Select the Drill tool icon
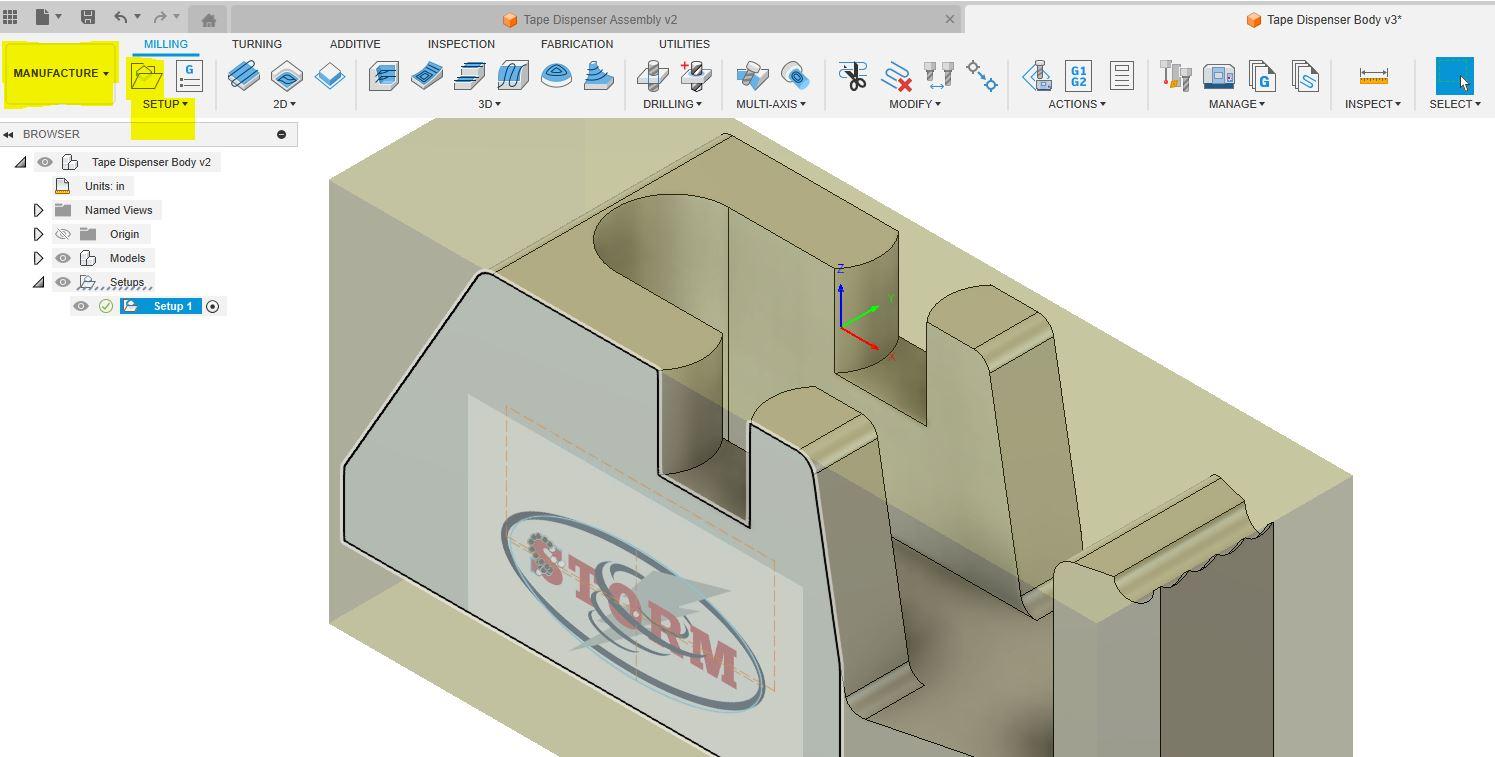This screenshot has width=1495, height=757. click(x=652, y=76)
